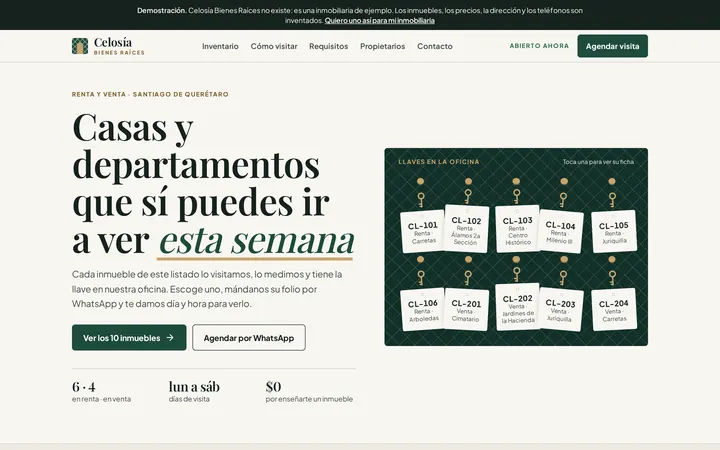Click the ABIERTO AHORA status text
This screenshot has width=720, height=450.
click(x=539, y=46)
